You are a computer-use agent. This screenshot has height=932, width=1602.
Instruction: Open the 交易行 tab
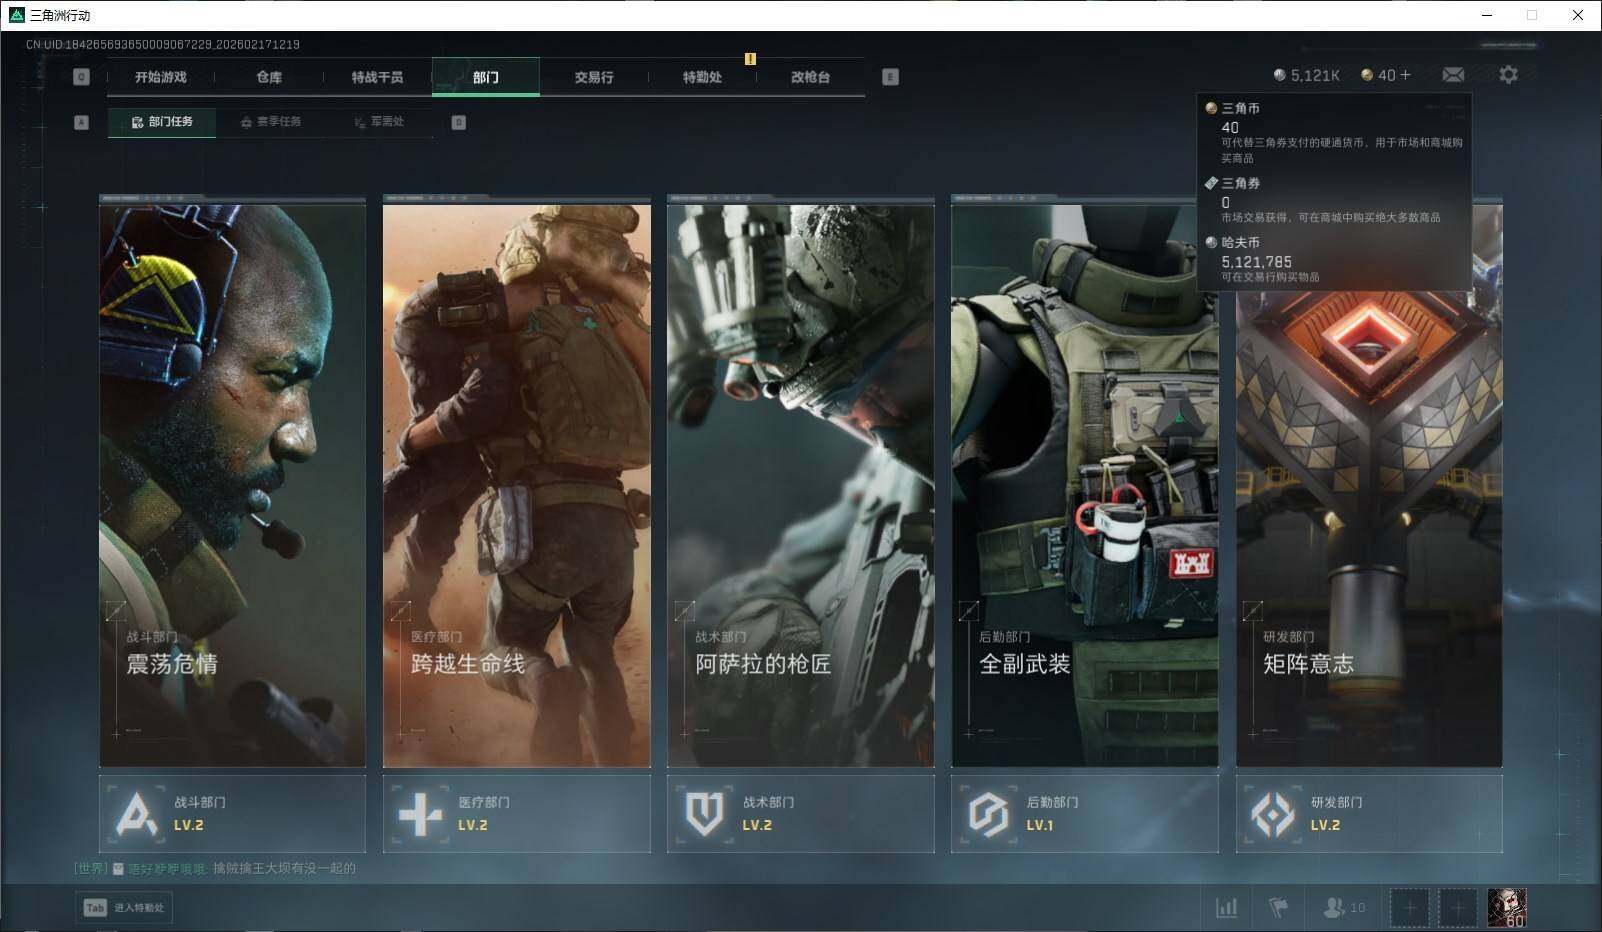click(594, 77)
